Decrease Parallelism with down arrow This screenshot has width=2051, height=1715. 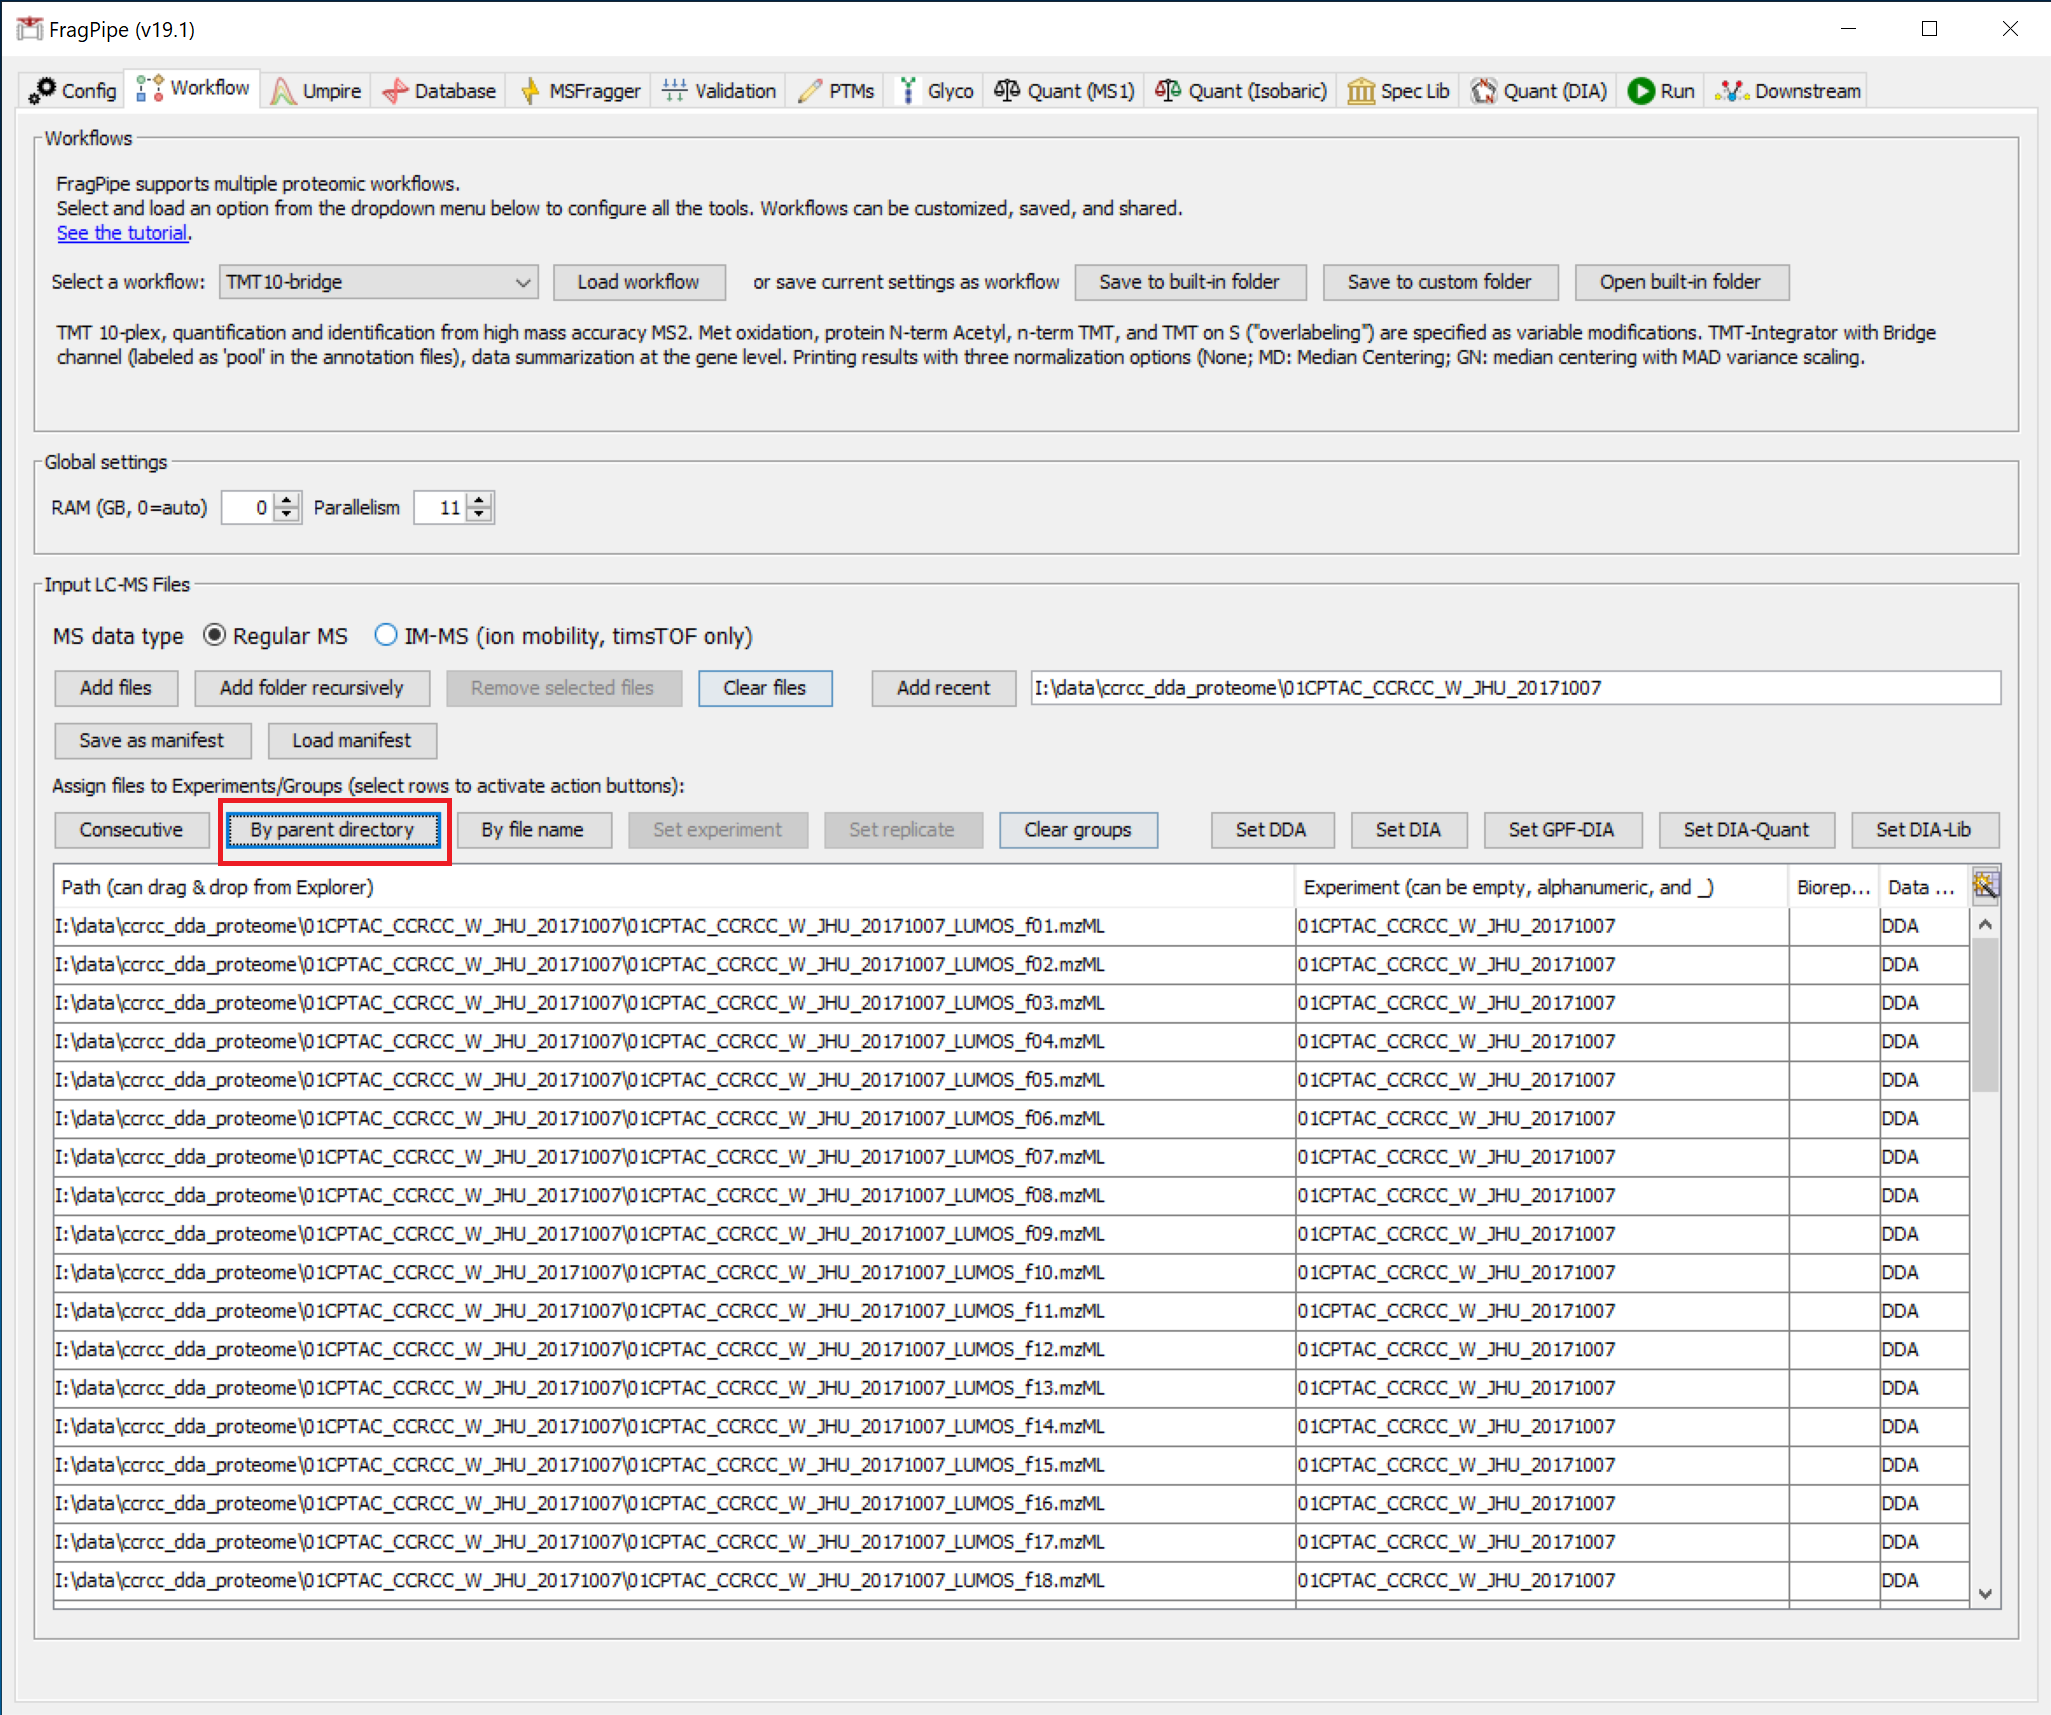tap(481, 515)
